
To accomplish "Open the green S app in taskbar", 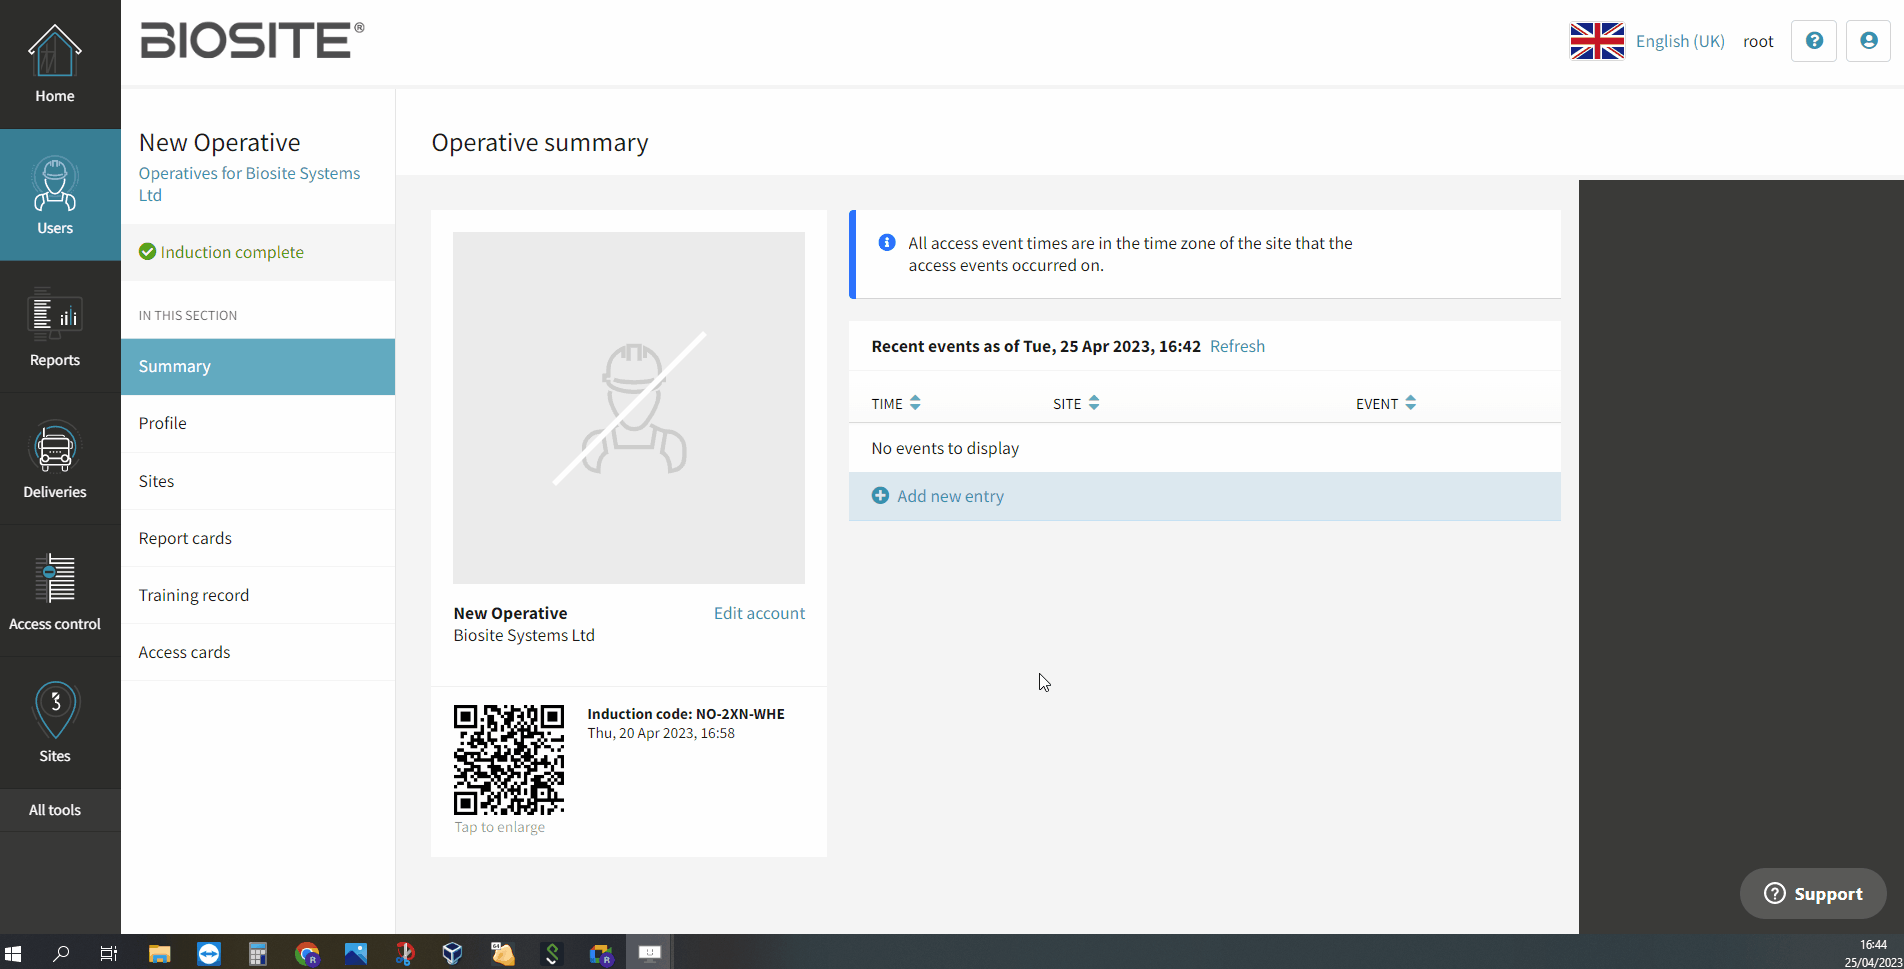I will [551, 953].
